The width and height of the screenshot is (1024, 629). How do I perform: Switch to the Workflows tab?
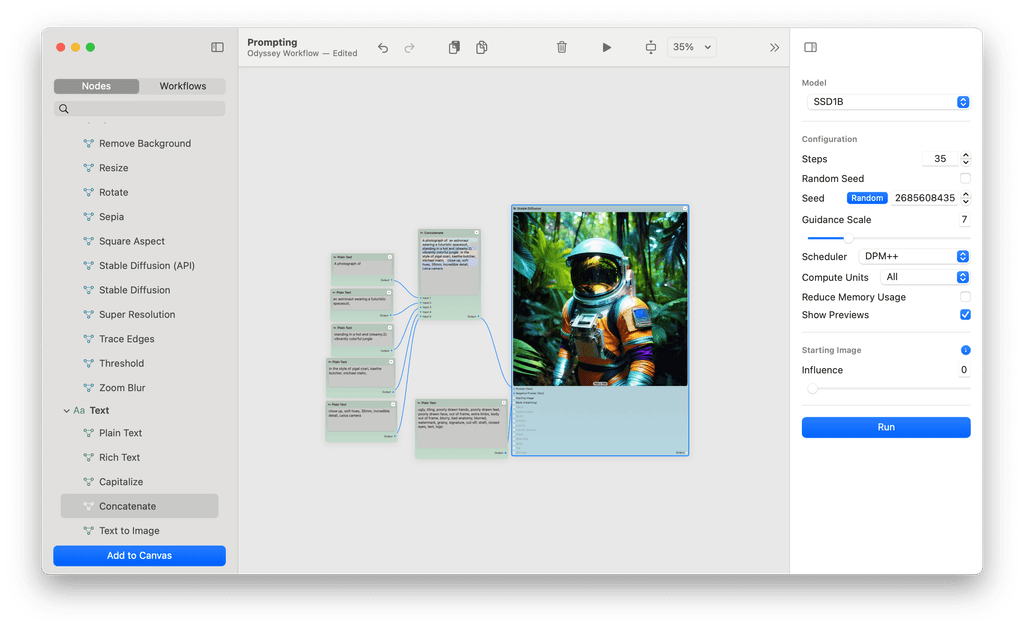tap(183, 86)
